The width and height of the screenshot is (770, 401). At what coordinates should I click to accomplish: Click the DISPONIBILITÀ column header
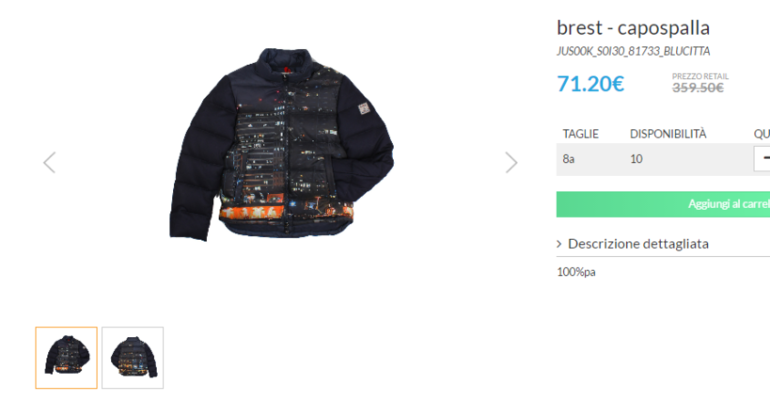click(668, 134)
